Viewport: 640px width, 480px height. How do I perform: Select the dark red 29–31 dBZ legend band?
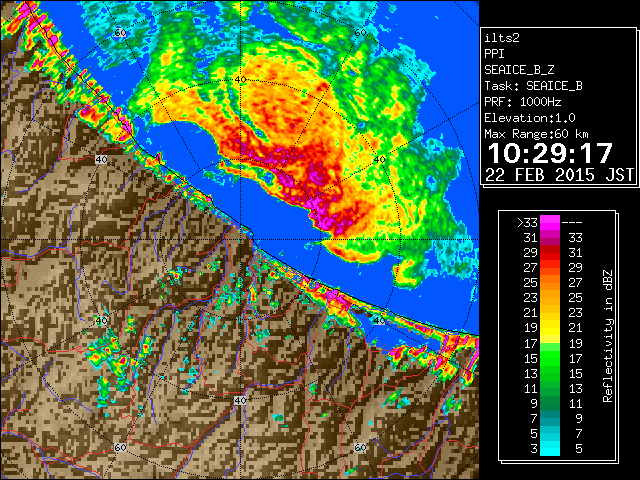(550, 253)
